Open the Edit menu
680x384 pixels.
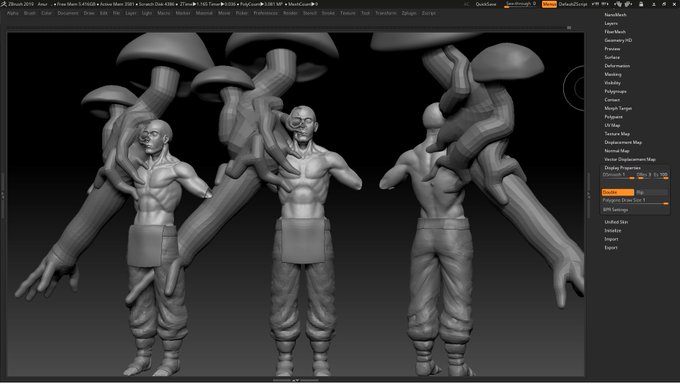pyautogui.click(x=104, y=13)
